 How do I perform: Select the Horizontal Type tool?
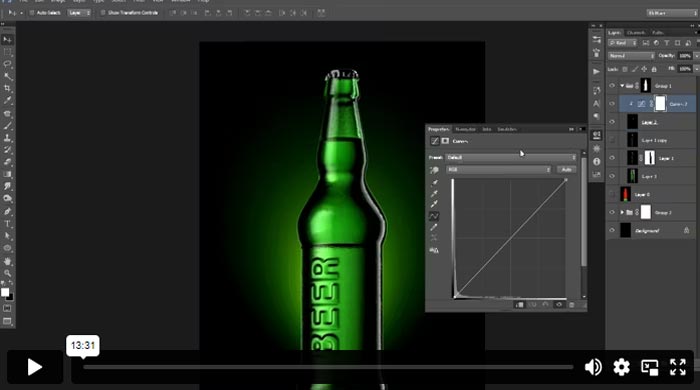tap(8, 224)
